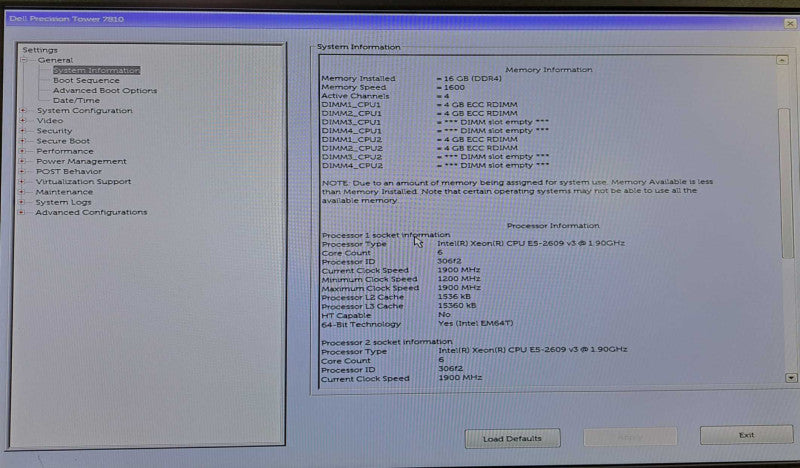Viewport: 800px width, 468px height.
Task: Expand the Security tree node
Action: [22, 131]
